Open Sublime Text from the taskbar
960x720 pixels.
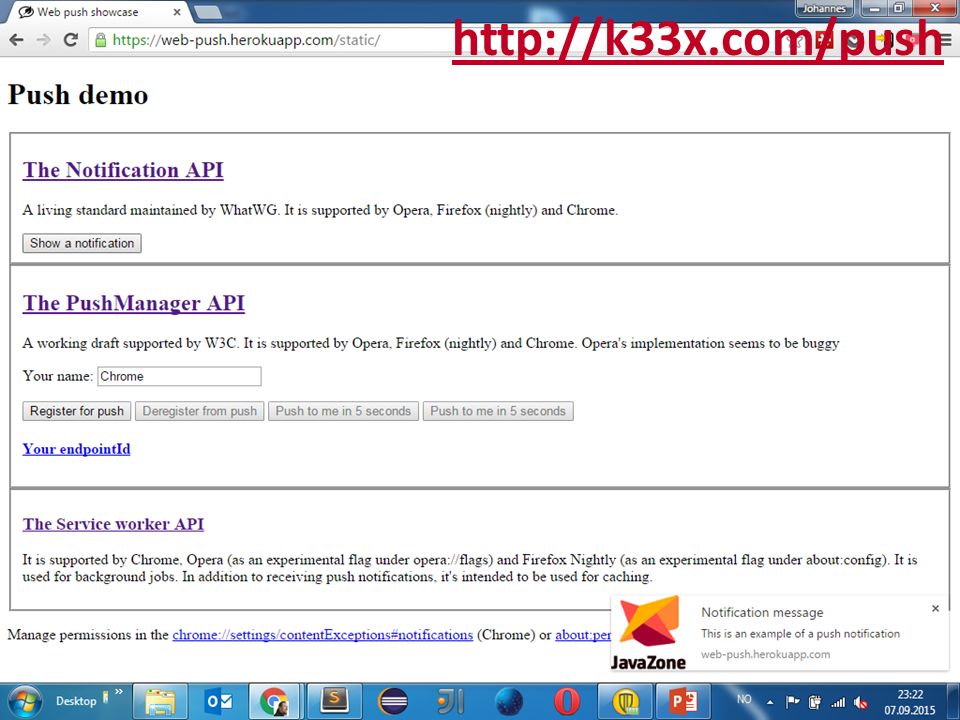[335, 702]
